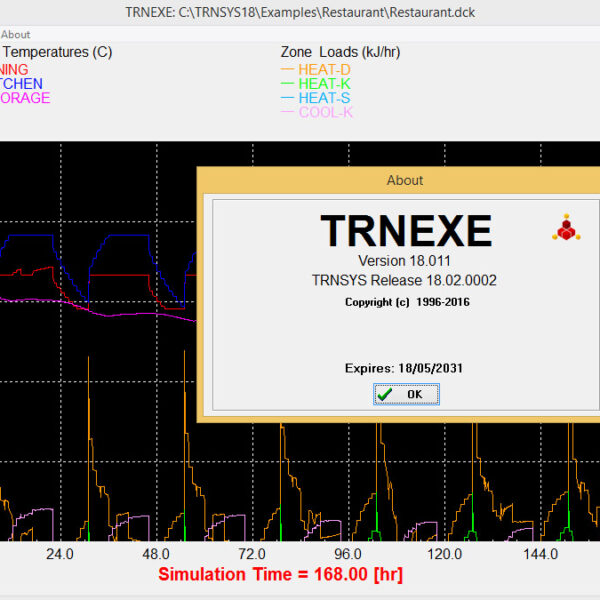This screenshot has width=600, height=600.
Task: Click the Copyright (c) 1996-2016 line
Action: coord(407,302)
